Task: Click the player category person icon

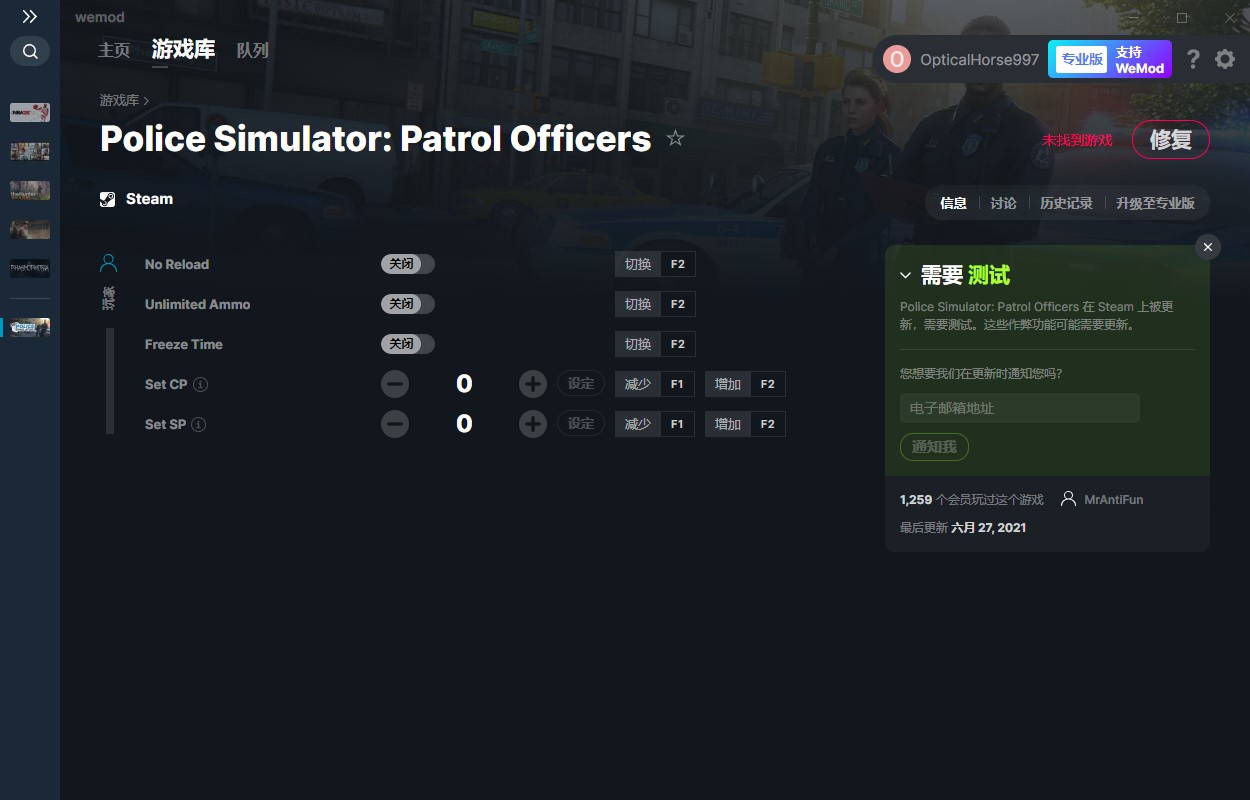Action: [x=109, y=264]
